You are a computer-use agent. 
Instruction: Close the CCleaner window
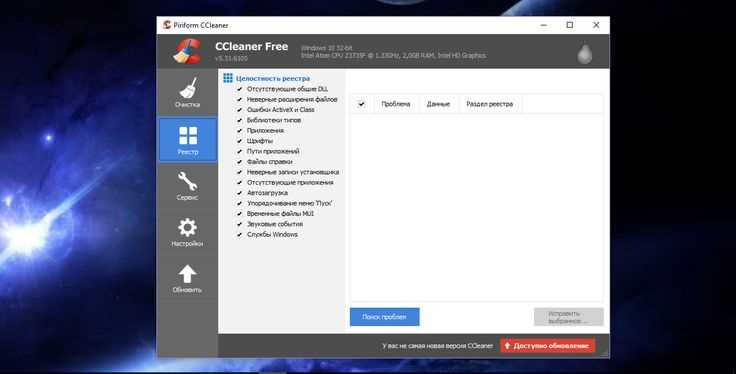click(596, 25)
